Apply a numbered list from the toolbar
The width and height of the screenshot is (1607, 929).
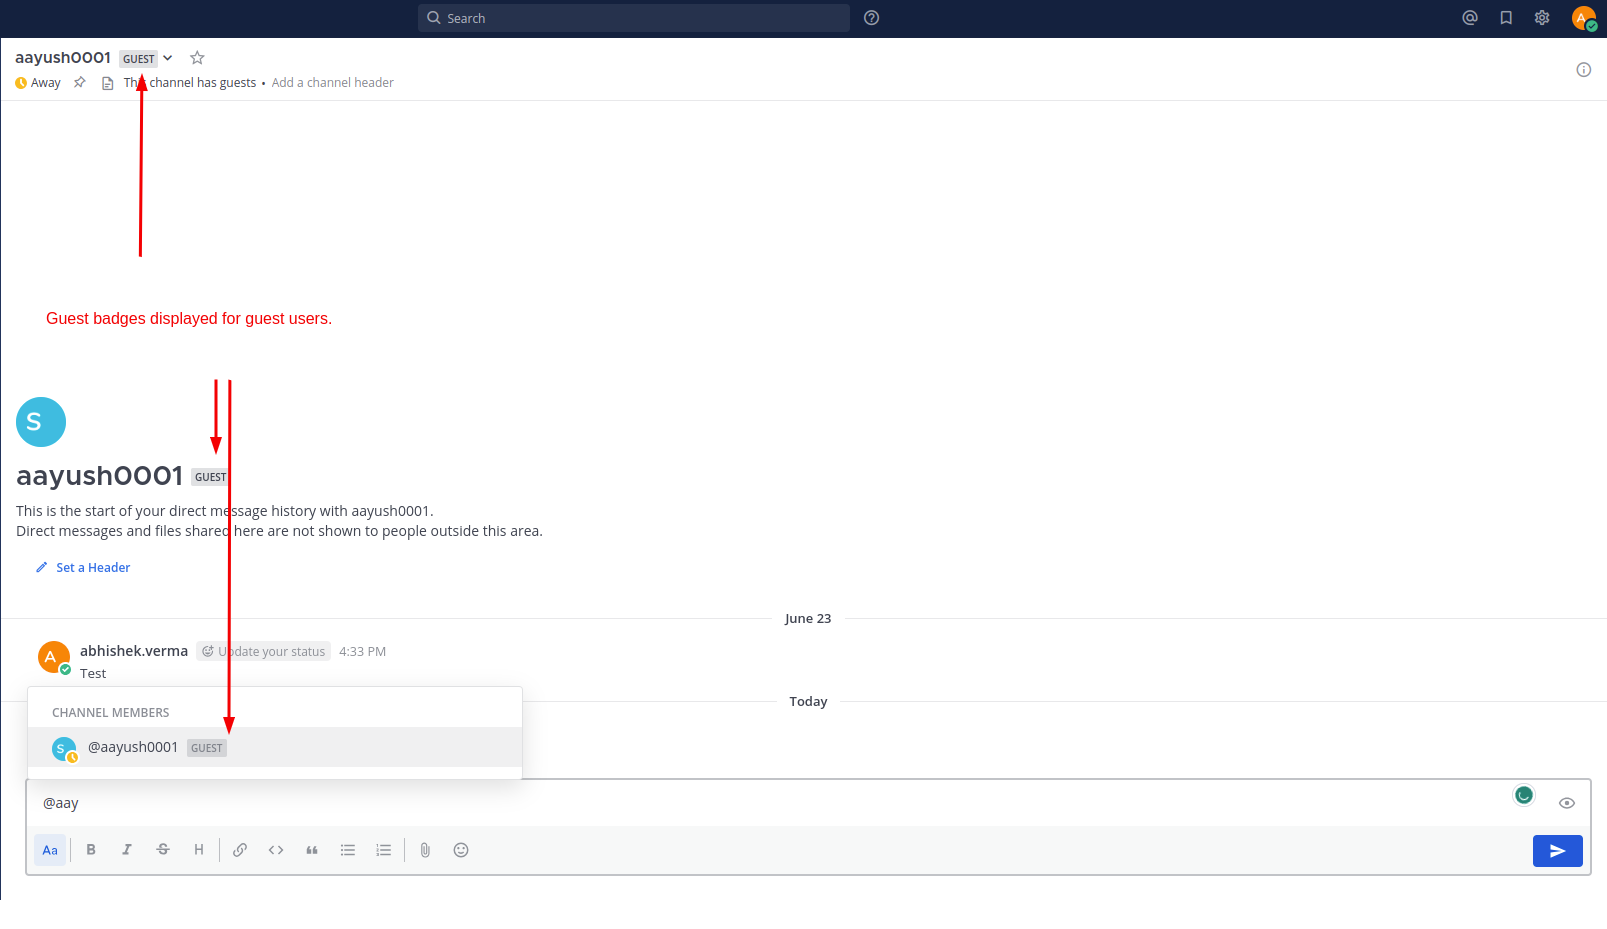click(383, 850)
